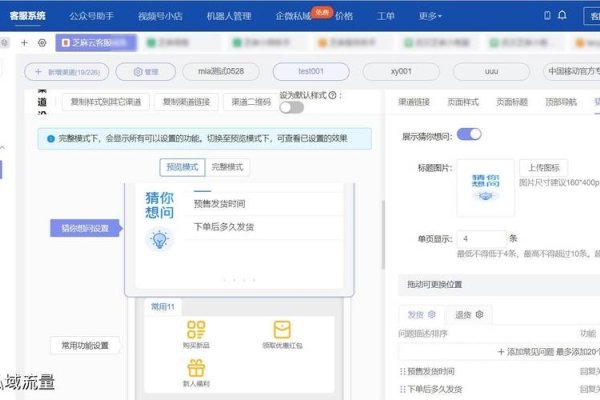Open the mobile phone icon in top bar
The height and width of the screenshot is (400, 600).
547,15
